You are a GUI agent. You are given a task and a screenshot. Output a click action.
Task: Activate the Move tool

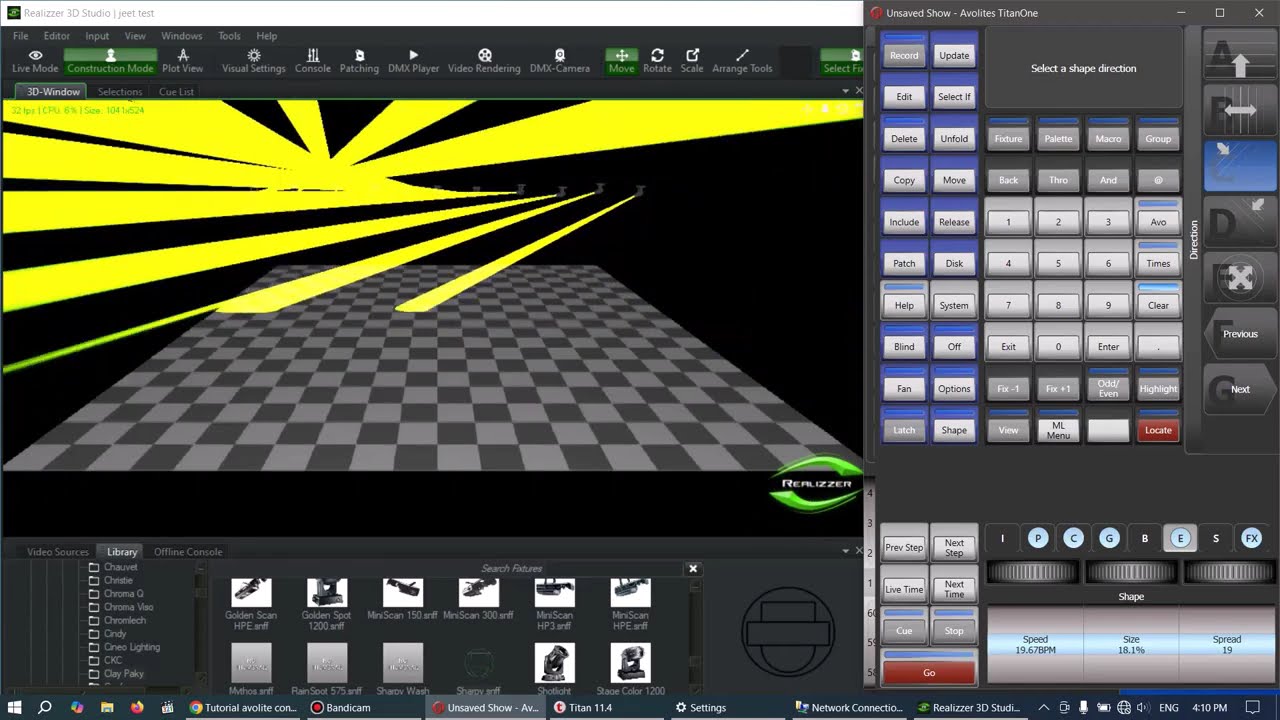621,61
